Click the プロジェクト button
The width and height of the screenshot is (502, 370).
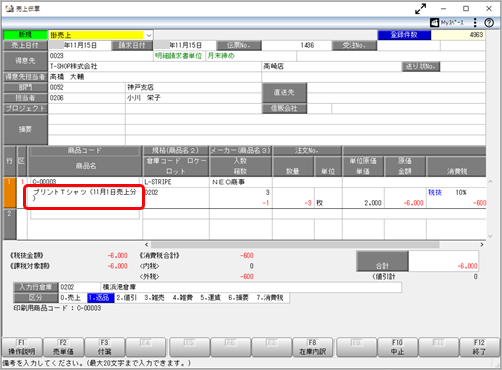click(x=25, y=108)
